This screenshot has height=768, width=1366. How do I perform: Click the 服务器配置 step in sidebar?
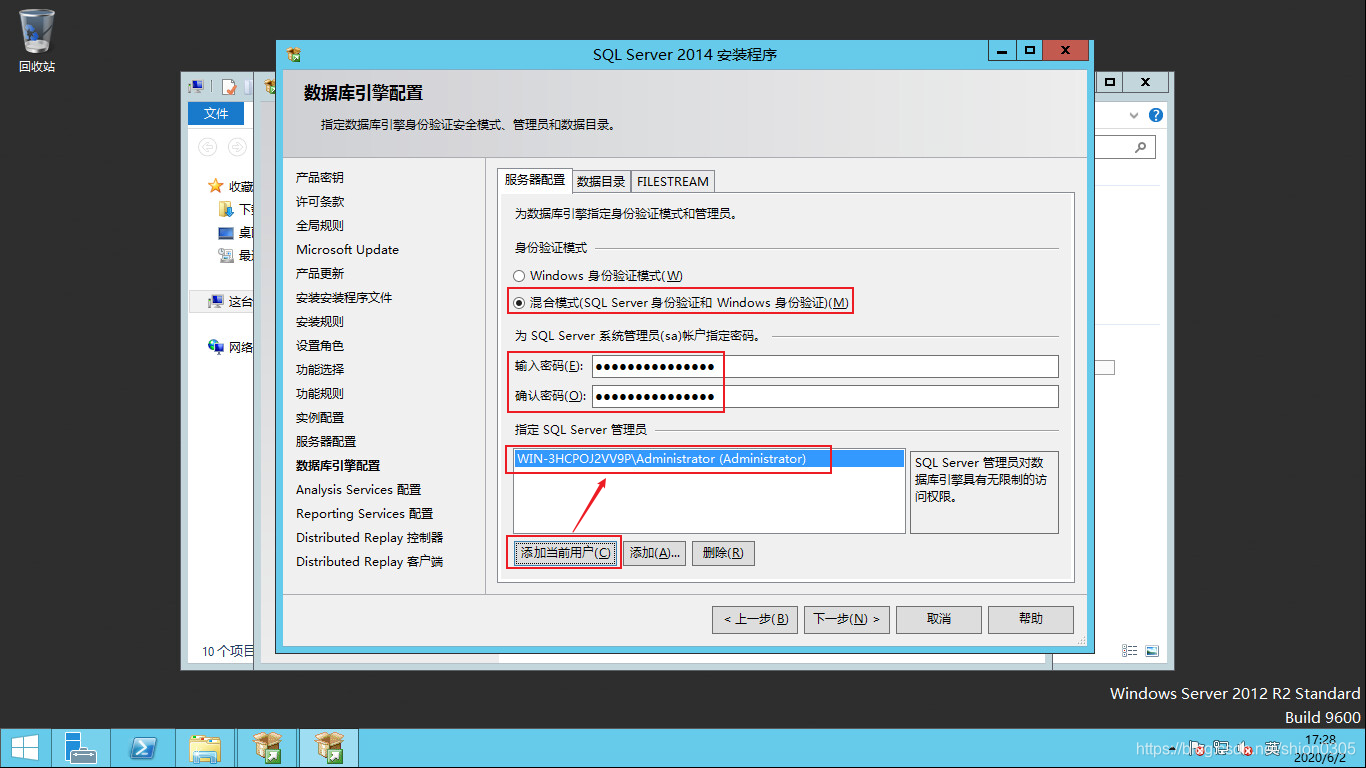pos(326,442)
